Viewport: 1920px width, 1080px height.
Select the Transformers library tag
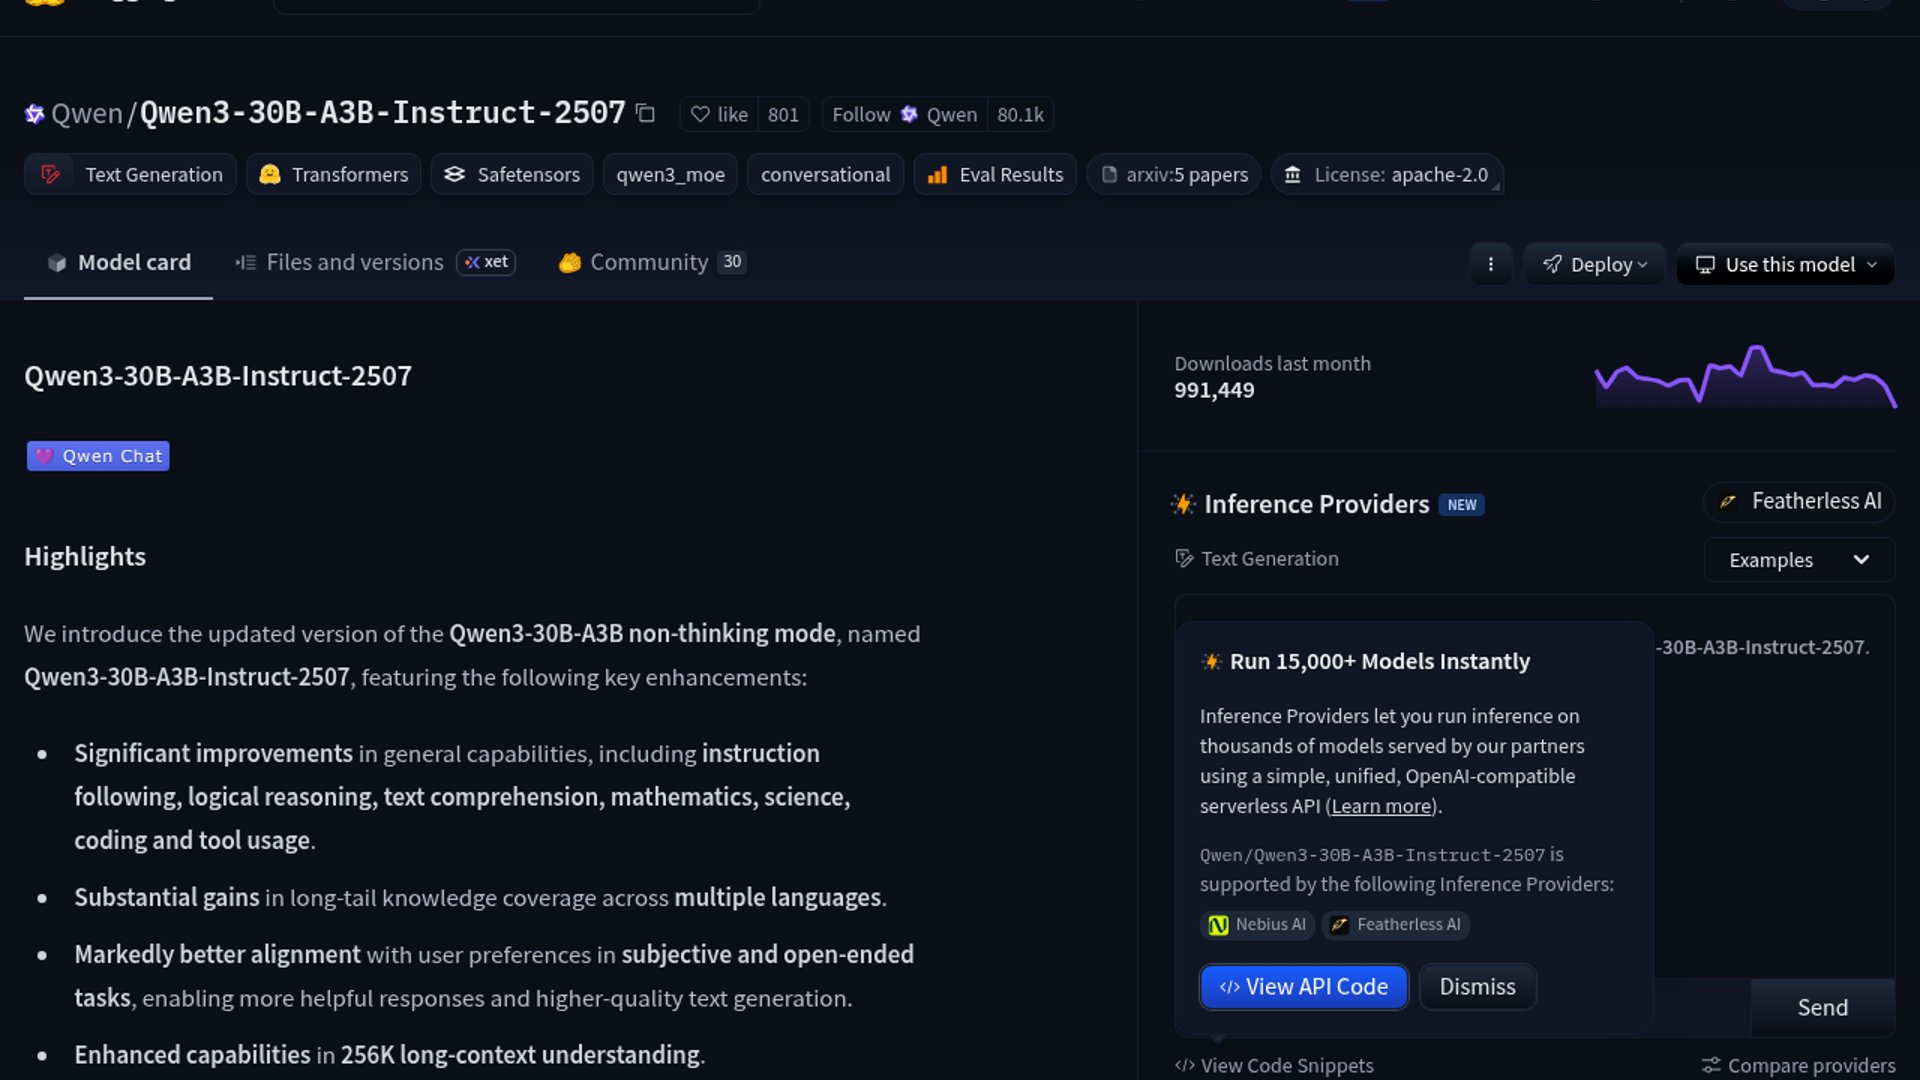pos(334,175)
